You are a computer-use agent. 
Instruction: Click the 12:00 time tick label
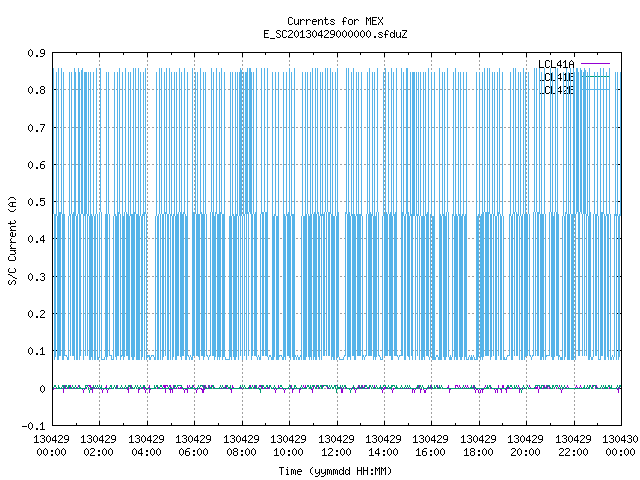(336, 452)
